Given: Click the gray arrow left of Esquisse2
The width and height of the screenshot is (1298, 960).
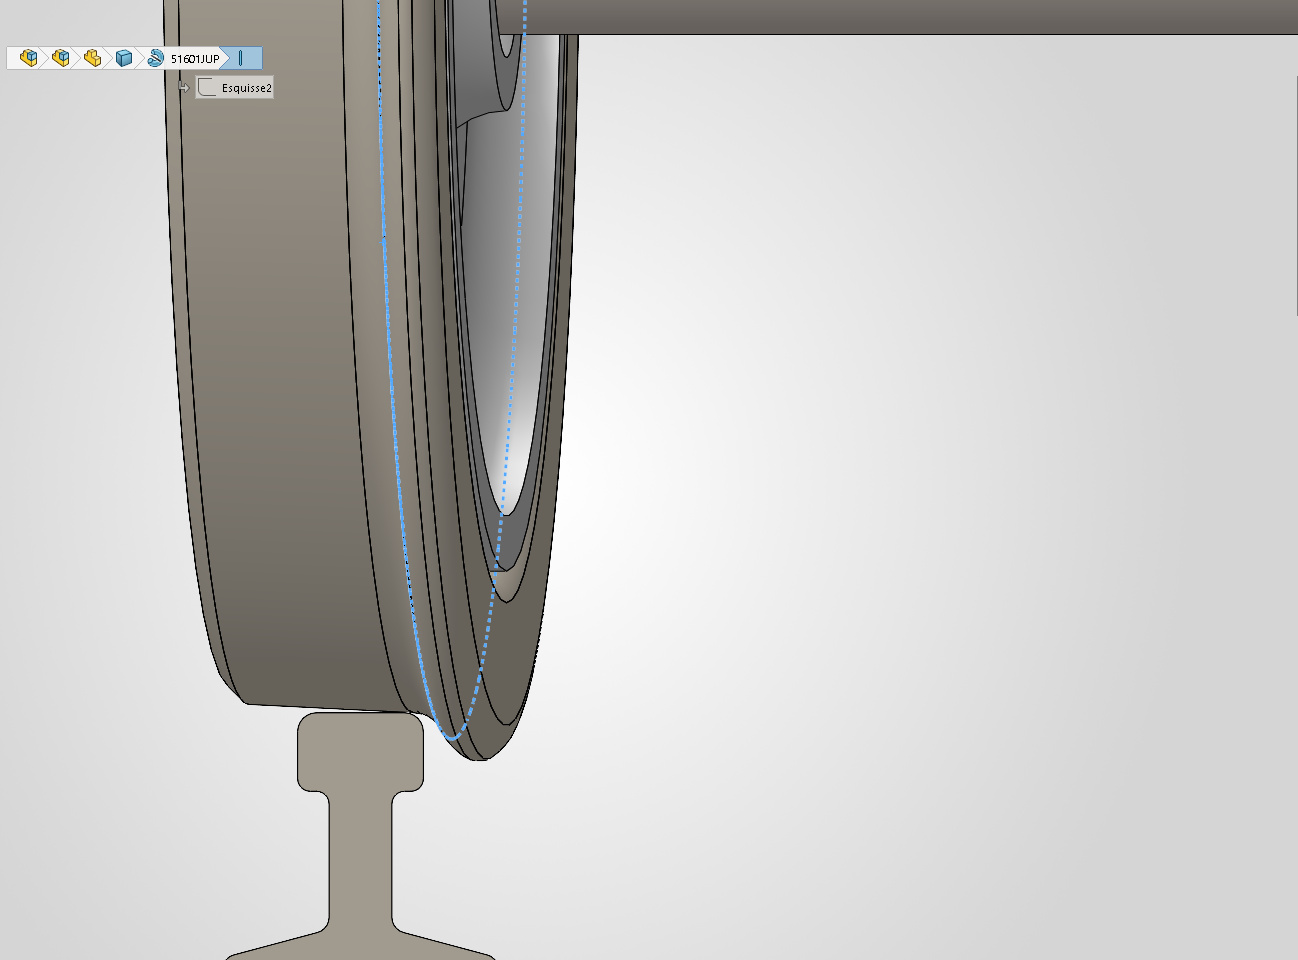Looking at the screenshot, I should coord(183,88).
